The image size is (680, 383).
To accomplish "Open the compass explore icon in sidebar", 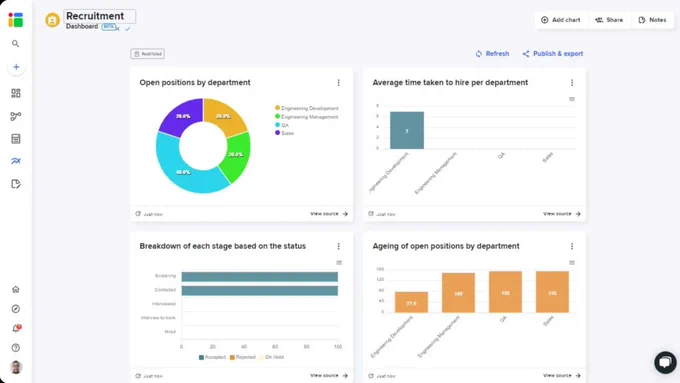I will click(16, 309).
